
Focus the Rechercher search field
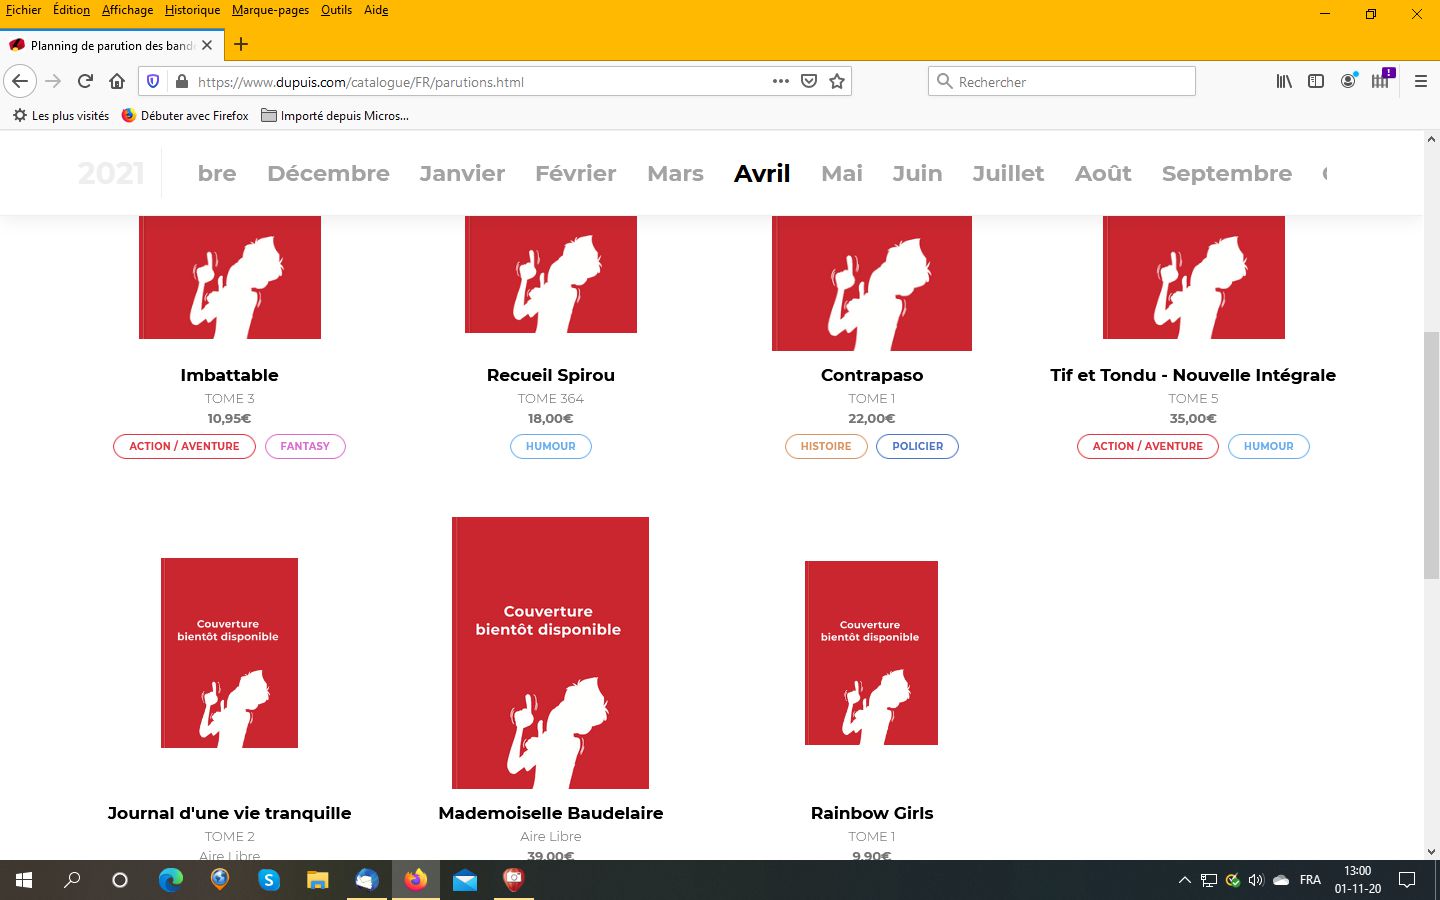[x=1062, y=81]
